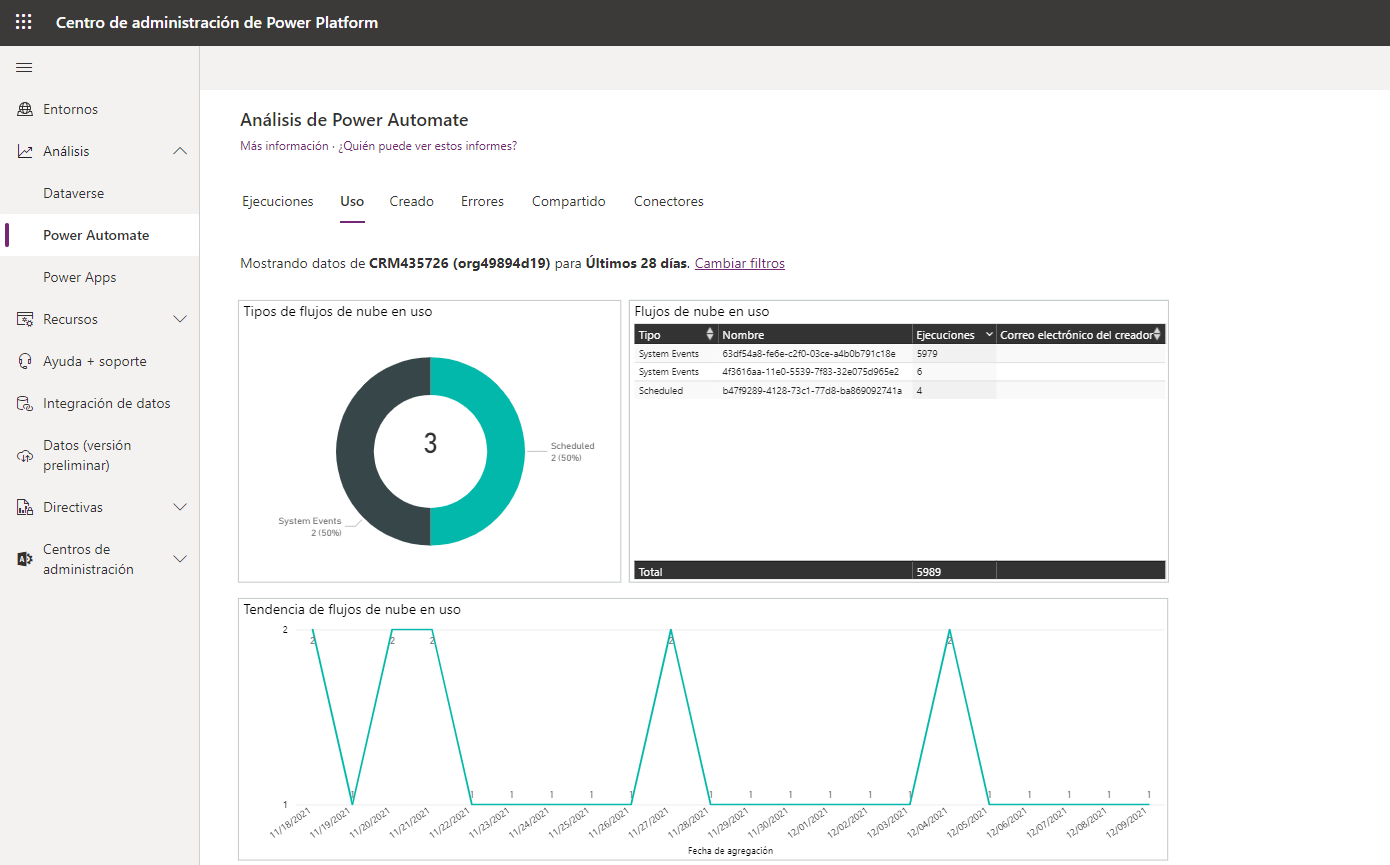Click the Integración de datos icon
Screen dimensions: 1390x865
pyautogui.click(x=25, y=403)
